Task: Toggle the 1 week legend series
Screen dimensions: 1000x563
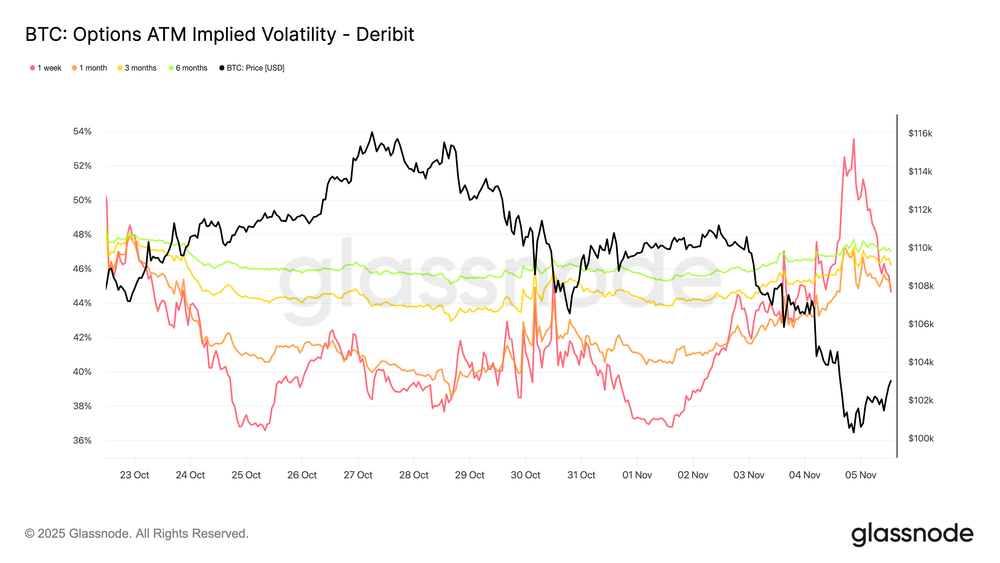Action: (x=50, y=68)
